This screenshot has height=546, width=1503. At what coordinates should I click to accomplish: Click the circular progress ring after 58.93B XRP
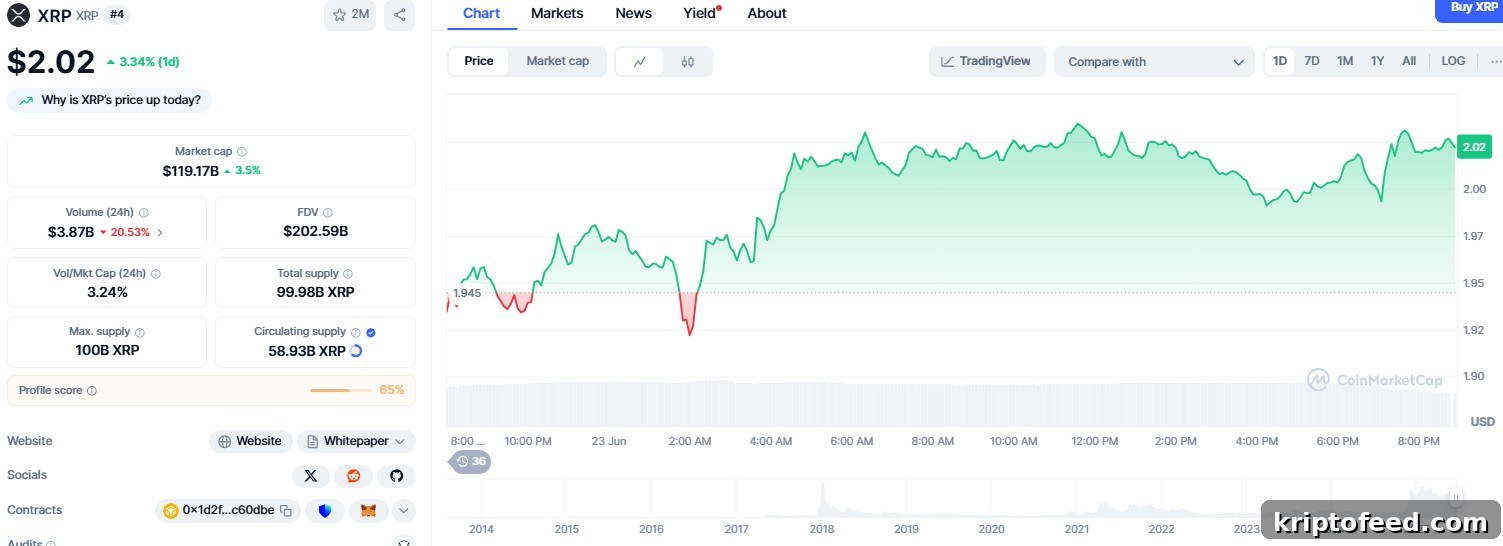coord(356,351)
